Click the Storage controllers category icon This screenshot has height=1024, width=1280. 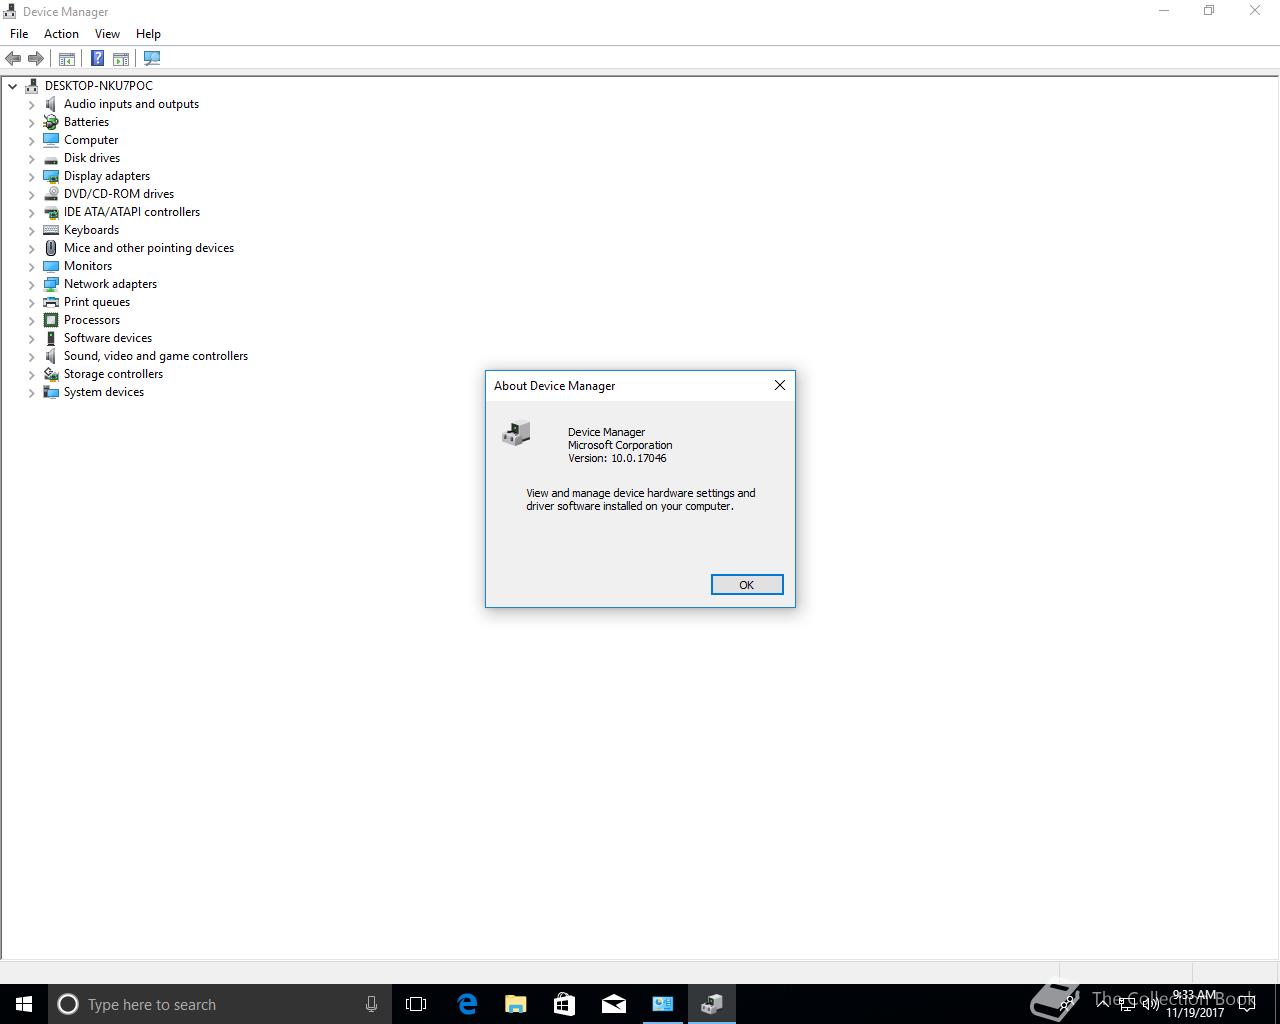(51, 374)
